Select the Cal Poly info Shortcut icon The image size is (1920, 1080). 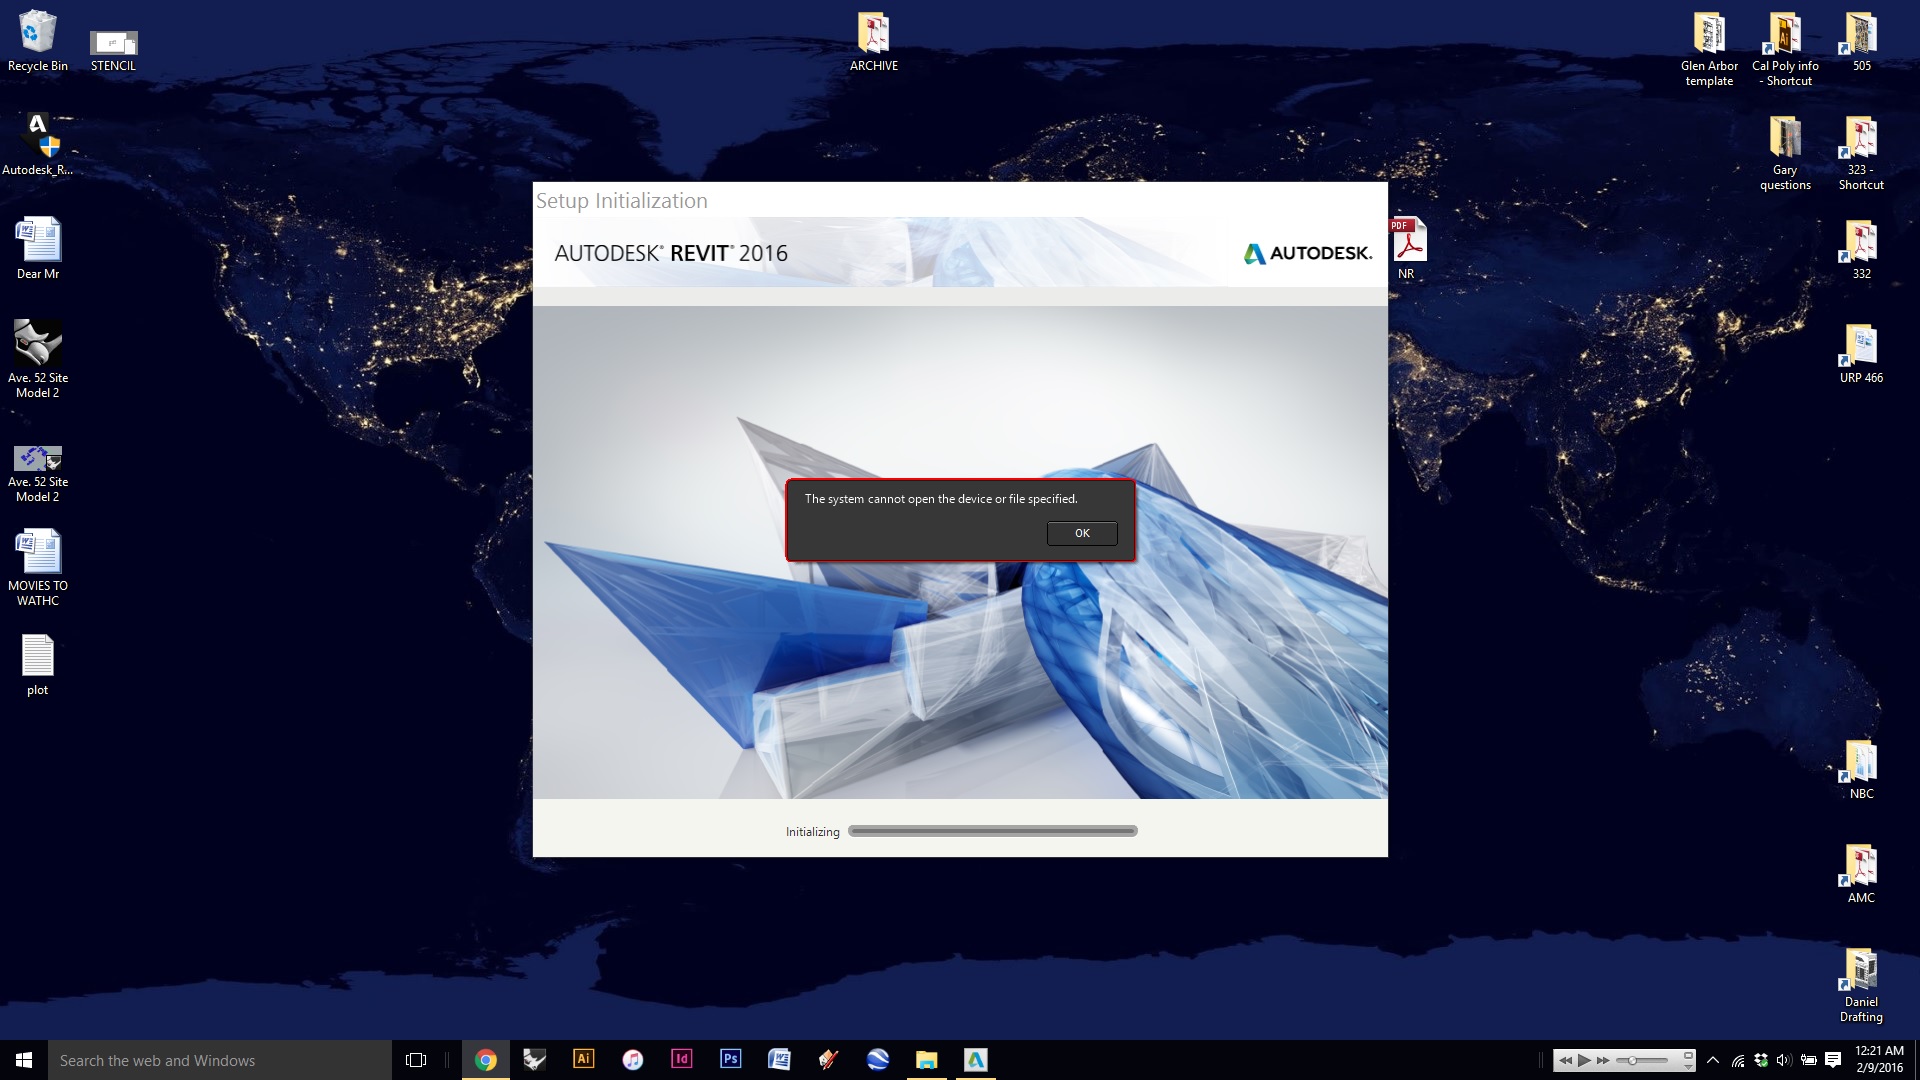1785,49
